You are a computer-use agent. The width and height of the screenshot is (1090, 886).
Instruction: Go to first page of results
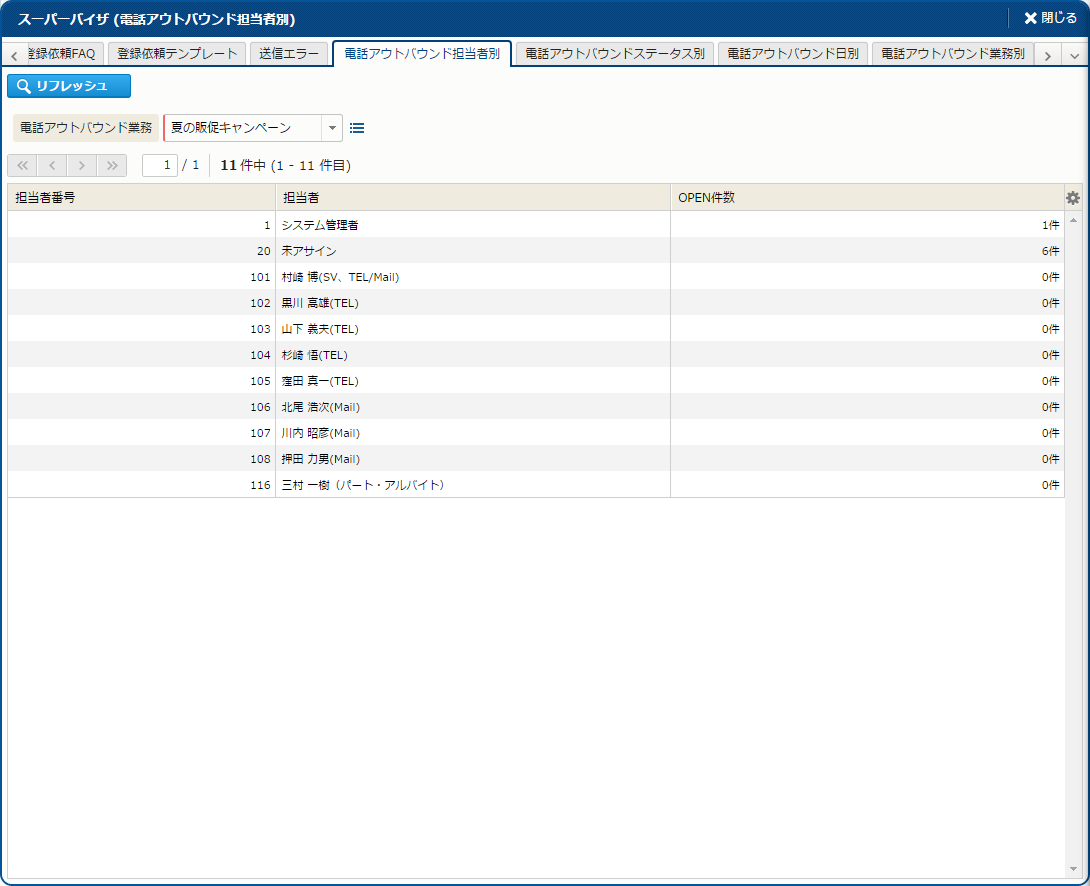coord(22,165)
